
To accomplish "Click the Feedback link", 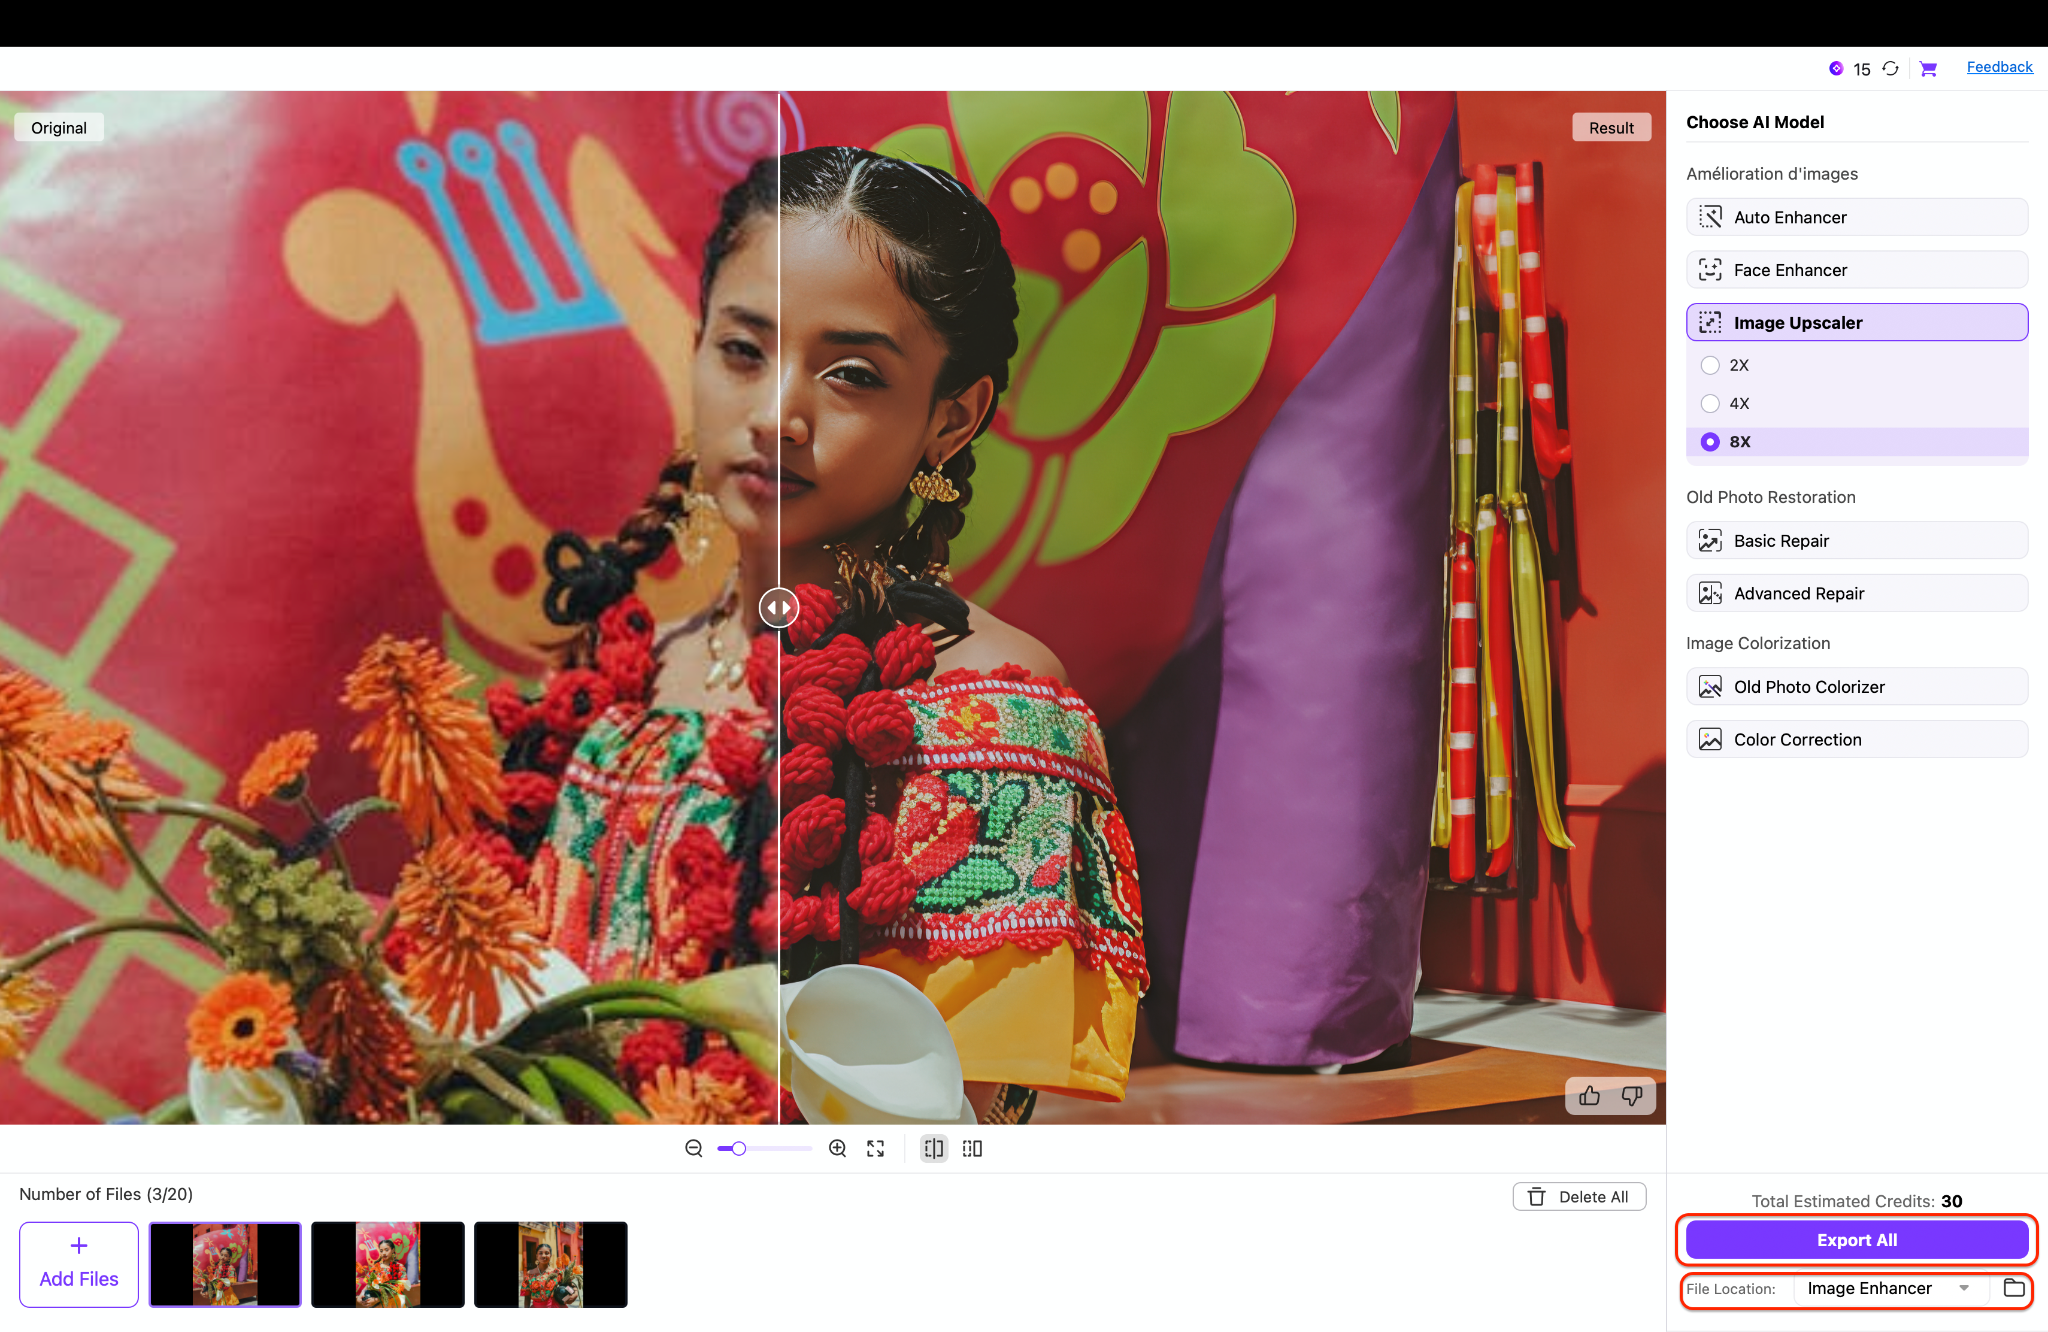I will [x=1999, y=66].
